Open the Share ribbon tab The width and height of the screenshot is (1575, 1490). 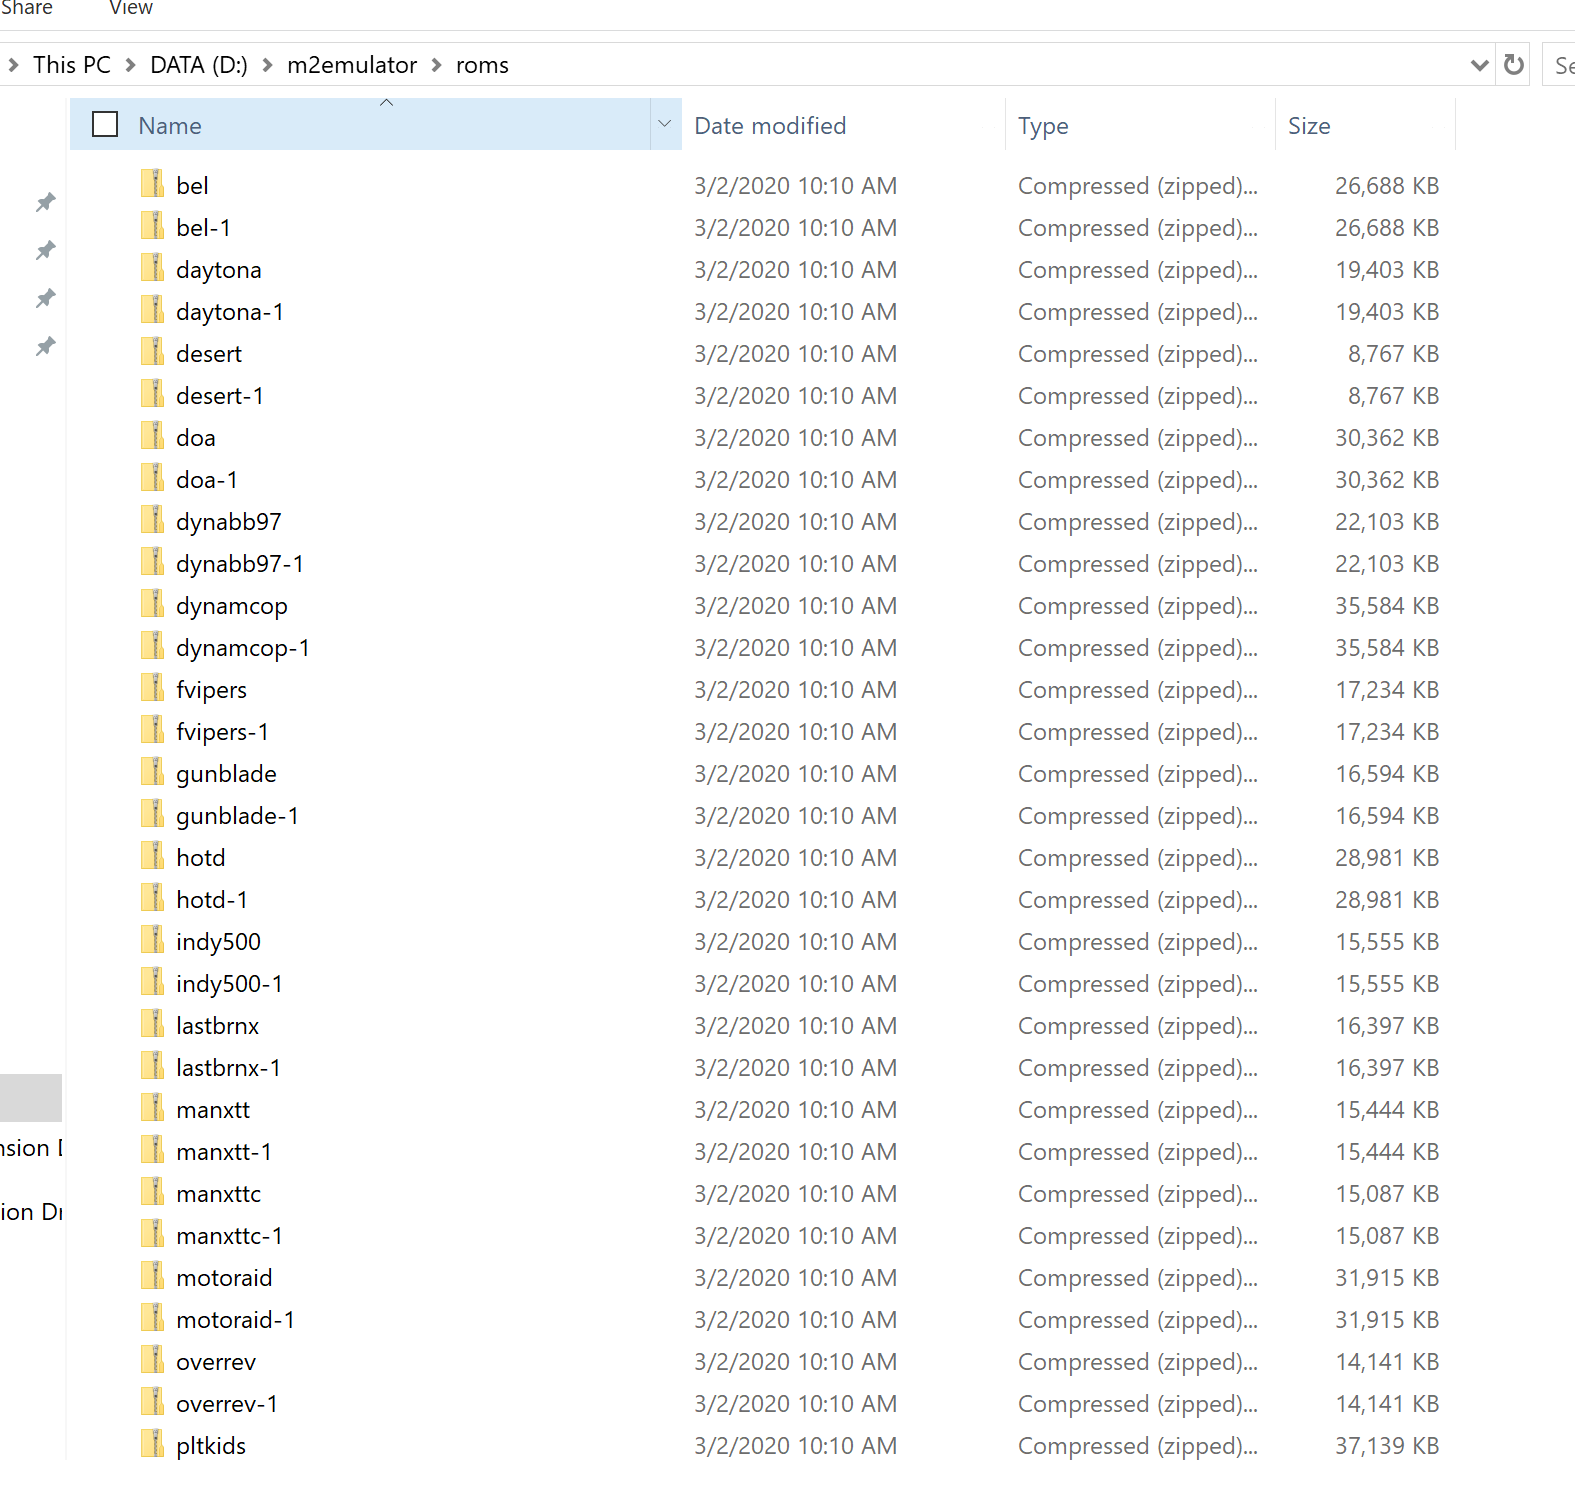pyautogui.click(x=26, y=8)
